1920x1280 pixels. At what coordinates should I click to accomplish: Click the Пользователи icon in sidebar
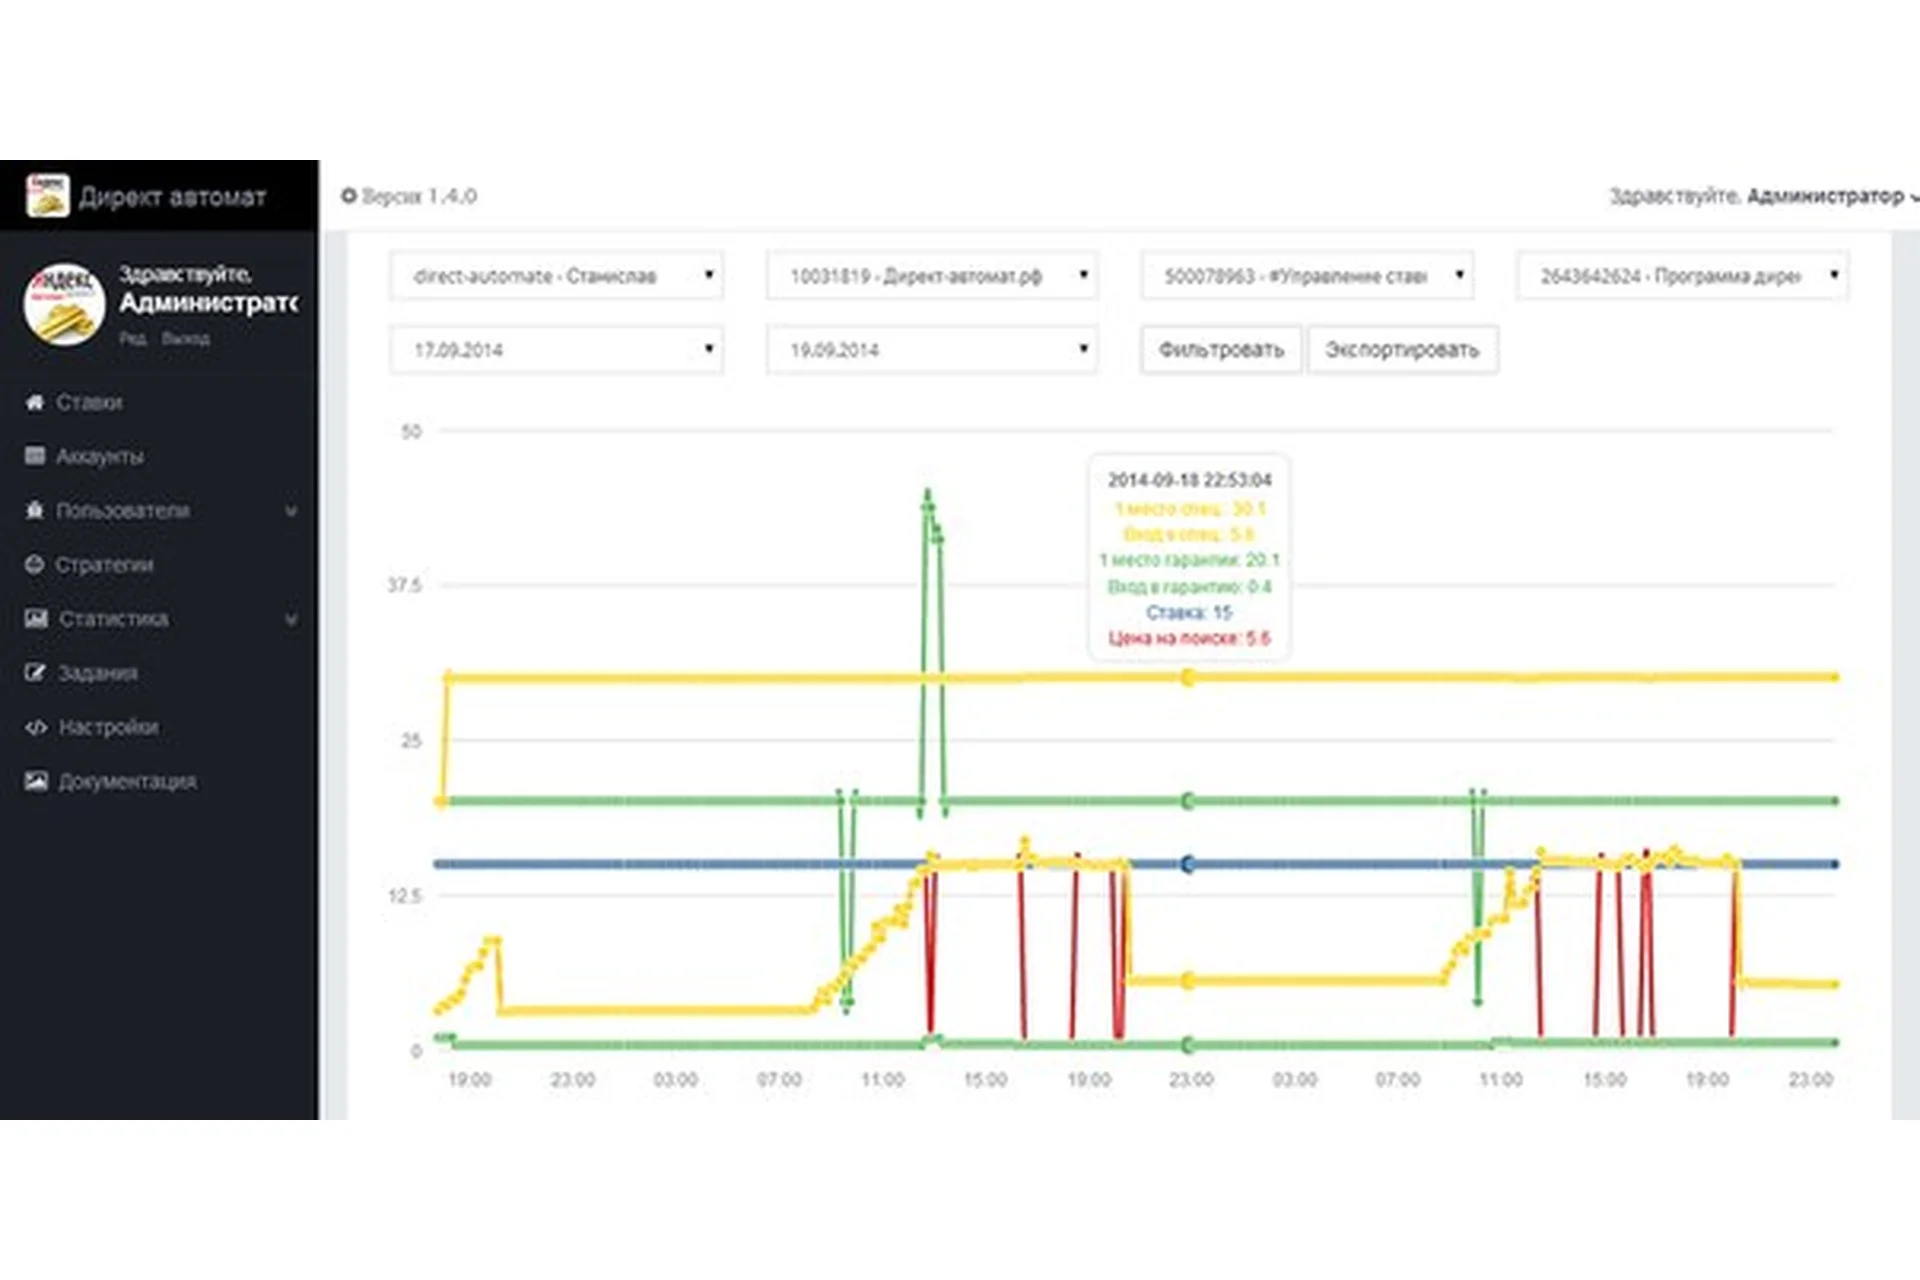(x=35, y=510)
